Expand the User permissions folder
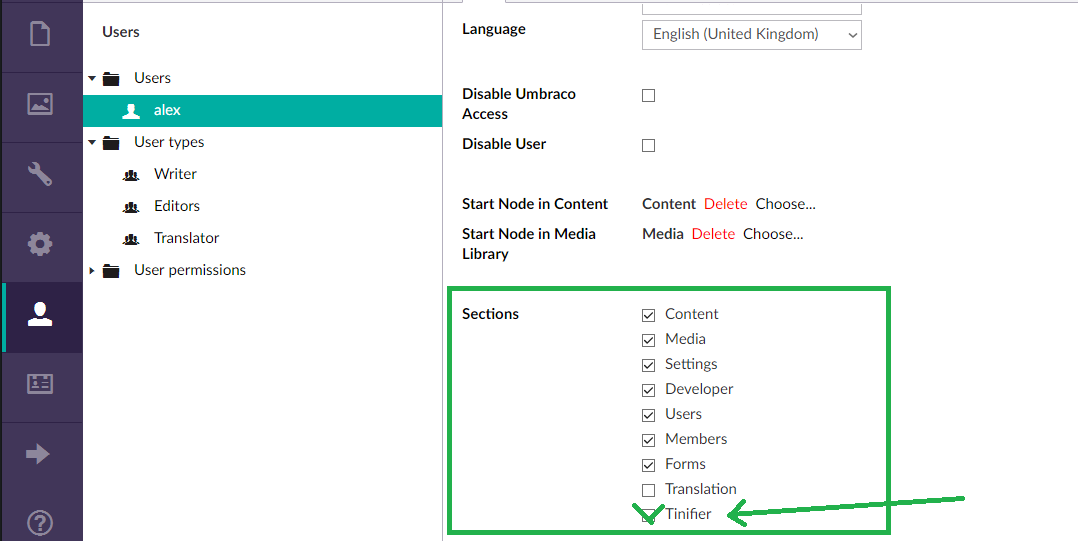 tap(93, 270)
